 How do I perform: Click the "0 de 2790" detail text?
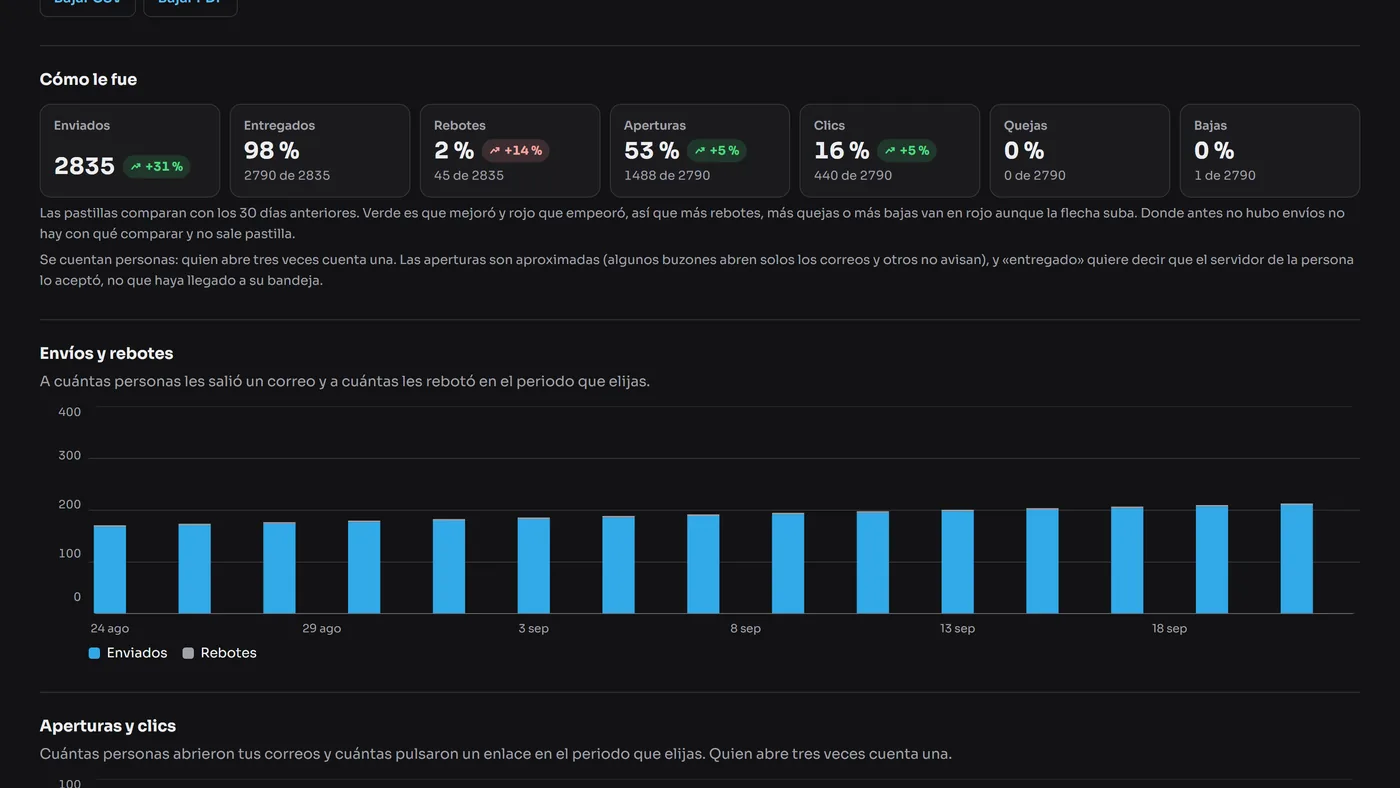click(x=1035, y=175)
